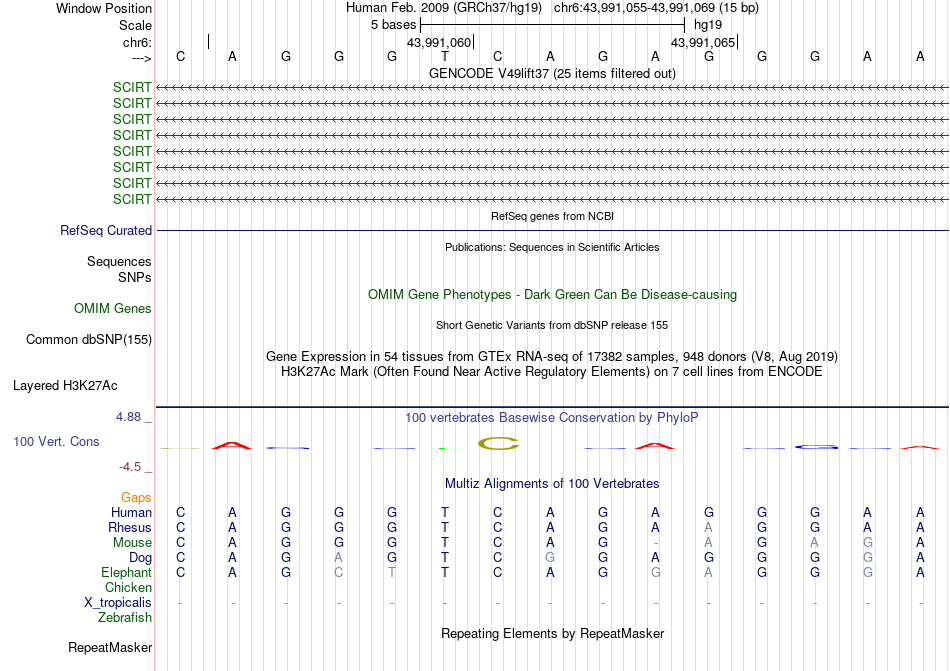Select the X_tropicalis alignment row label
This screenshot has height=671, width=950.
(x=118, y=603)
